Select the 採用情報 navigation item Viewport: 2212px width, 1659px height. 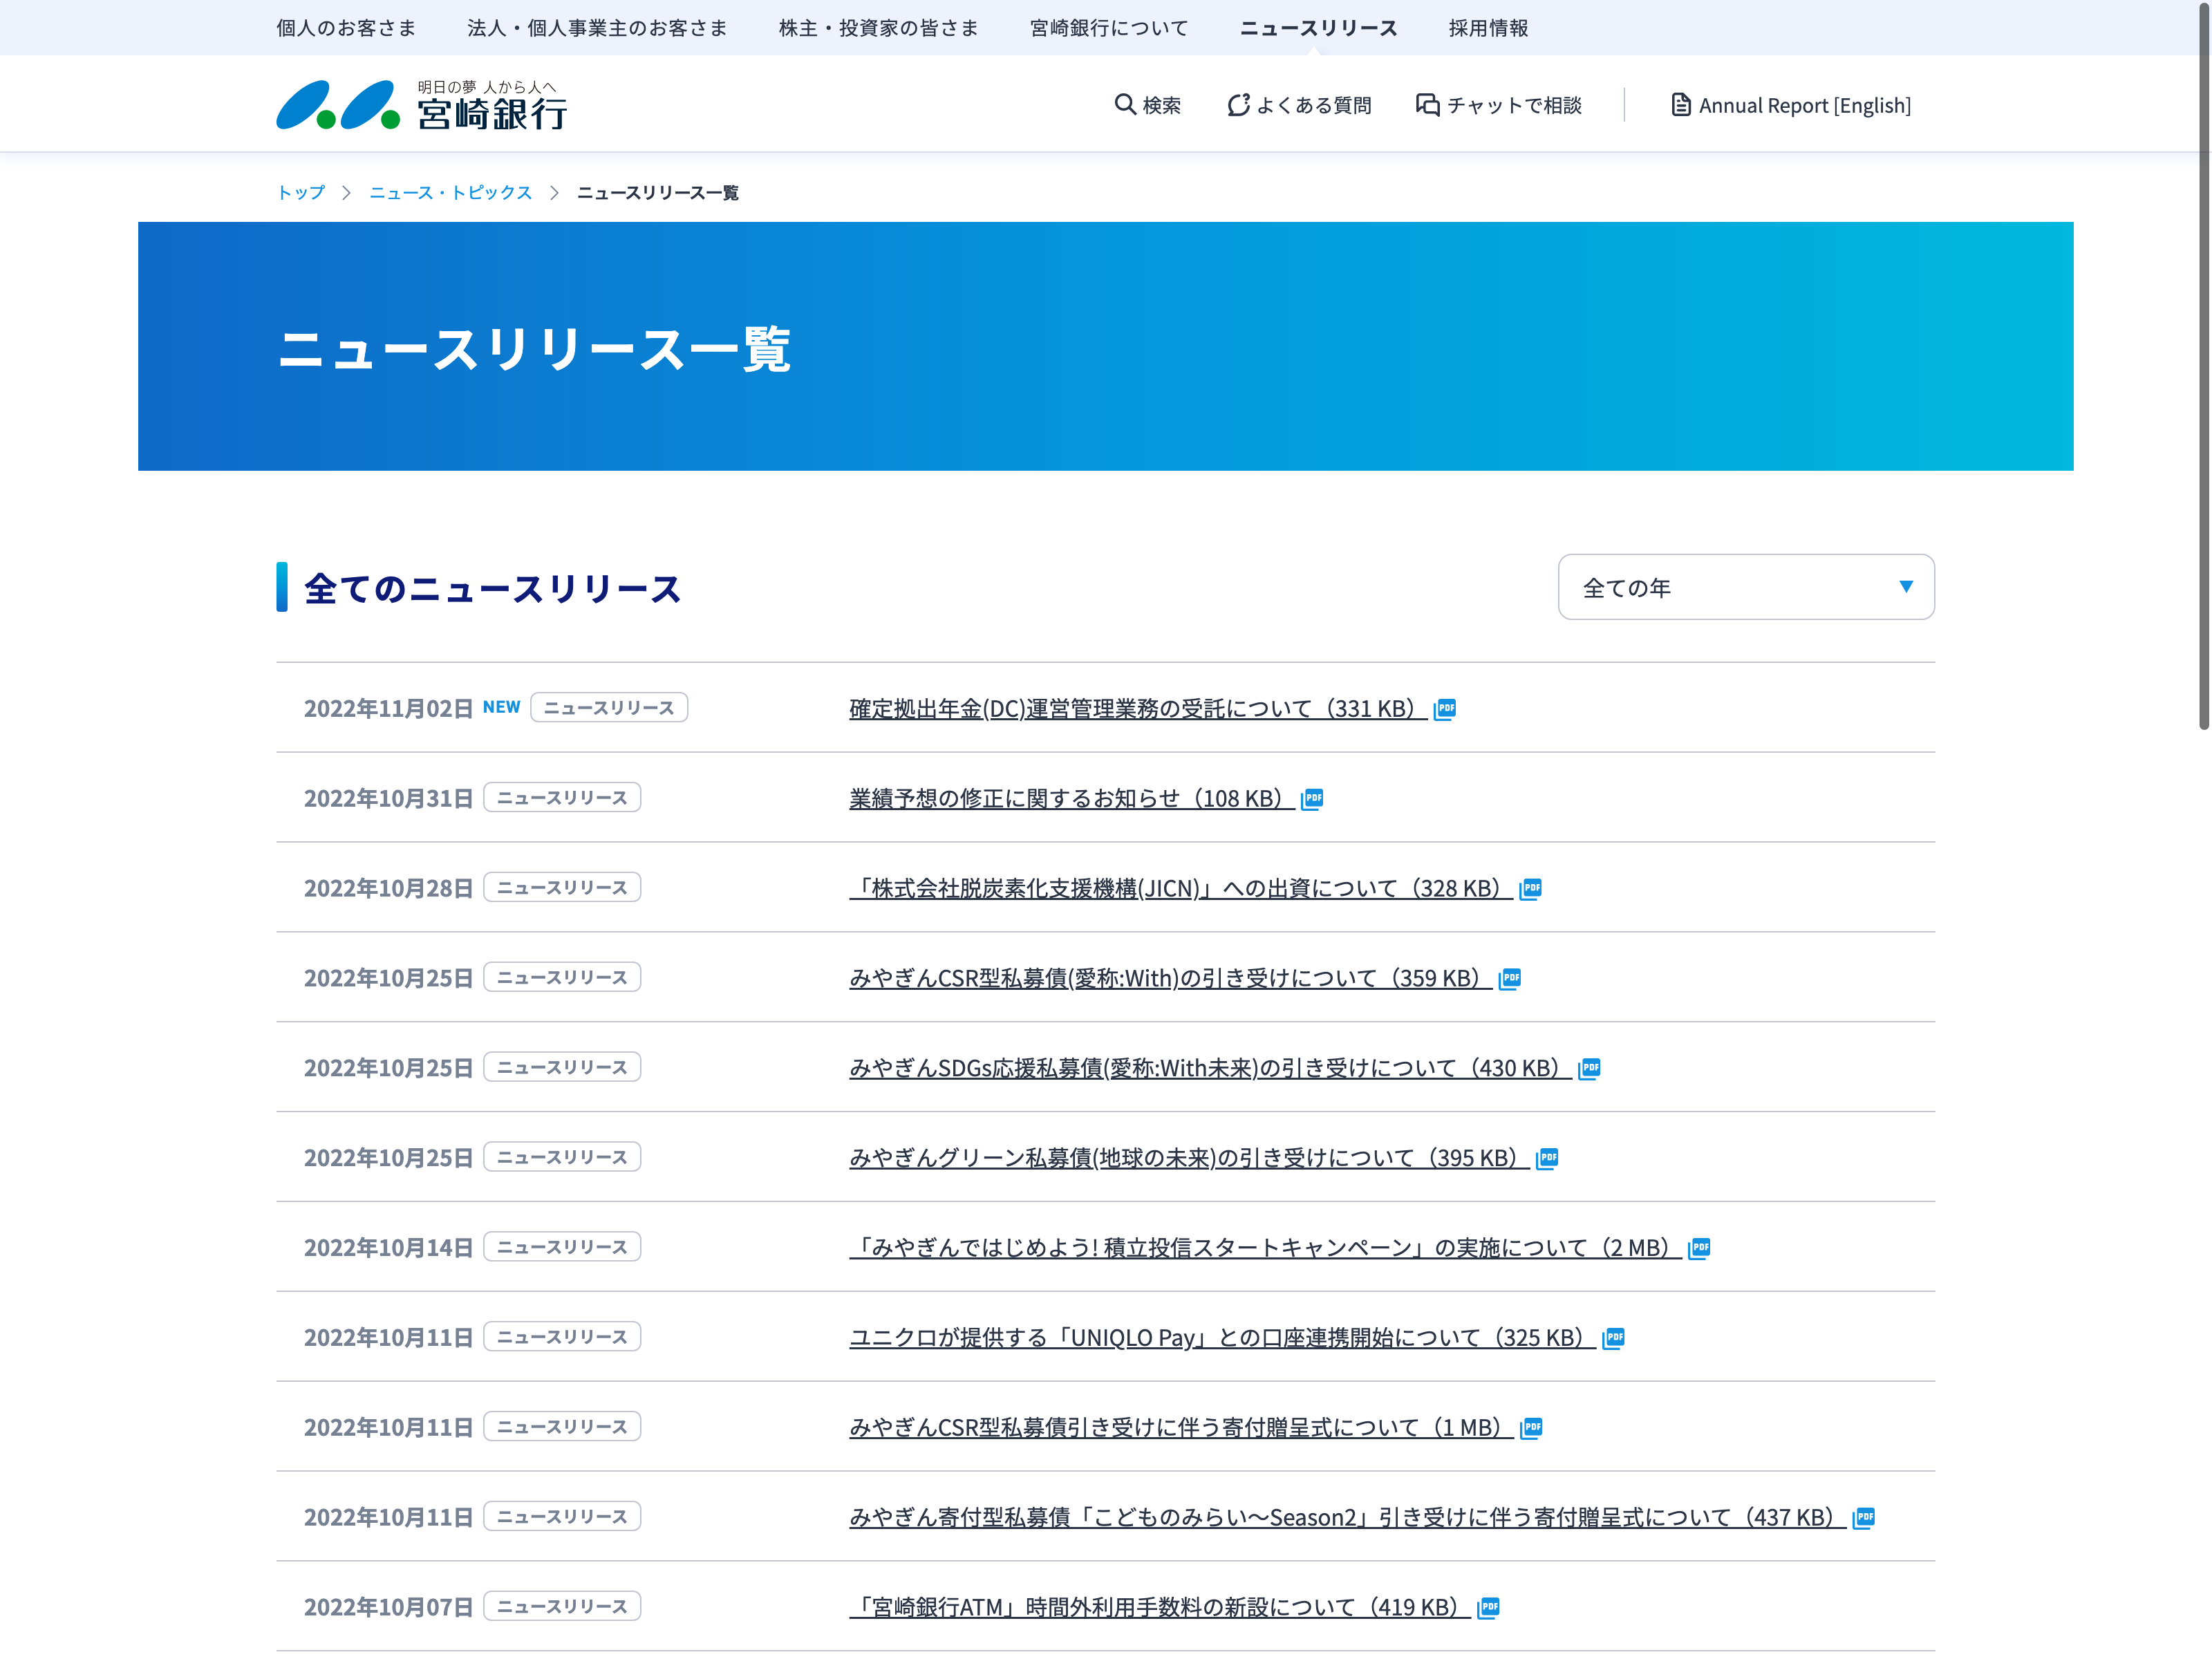click(x=1488, y=28)
